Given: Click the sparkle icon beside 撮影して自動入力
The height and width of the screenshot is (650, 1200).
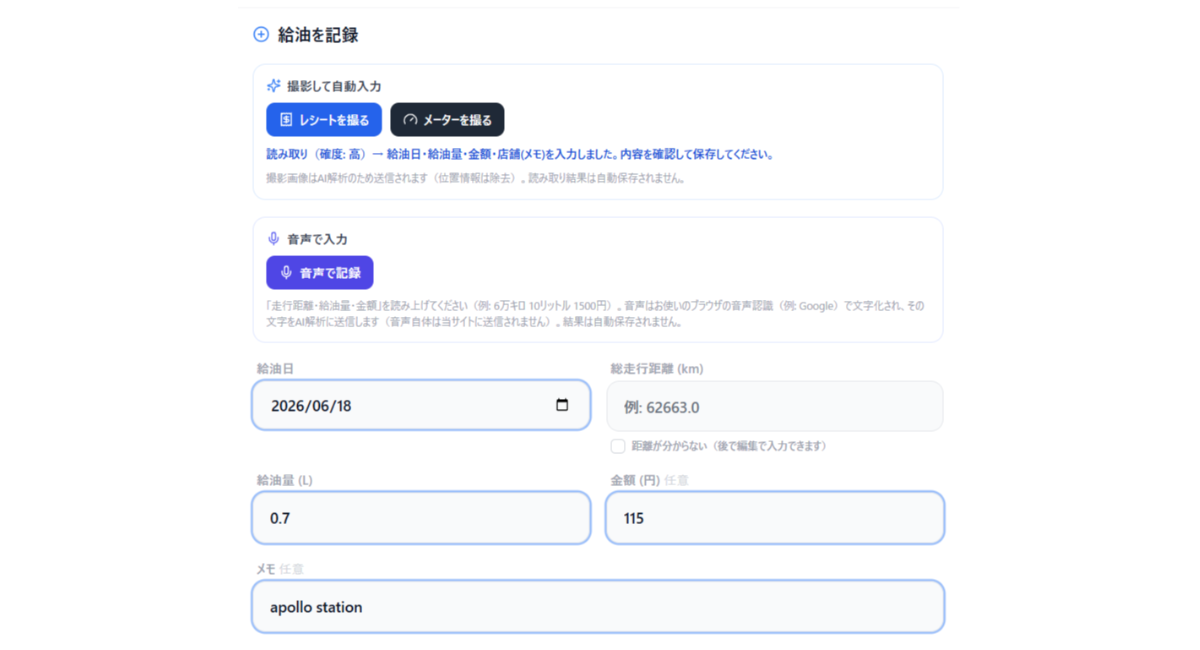Looking at the screenshot, I should click(x=273, y=86).
